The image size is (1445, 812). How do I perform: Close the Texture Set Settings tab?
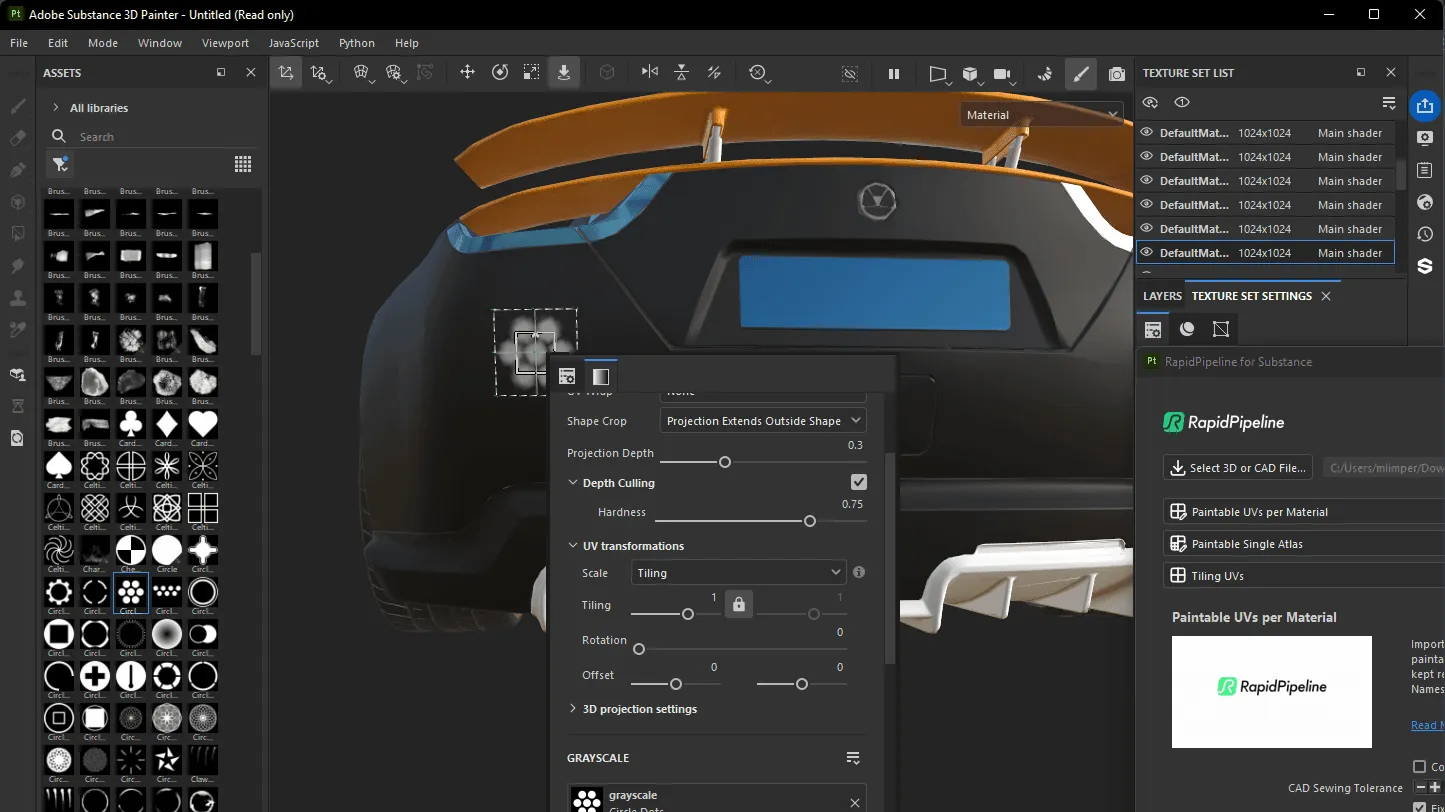click(x=1326, y=296)
